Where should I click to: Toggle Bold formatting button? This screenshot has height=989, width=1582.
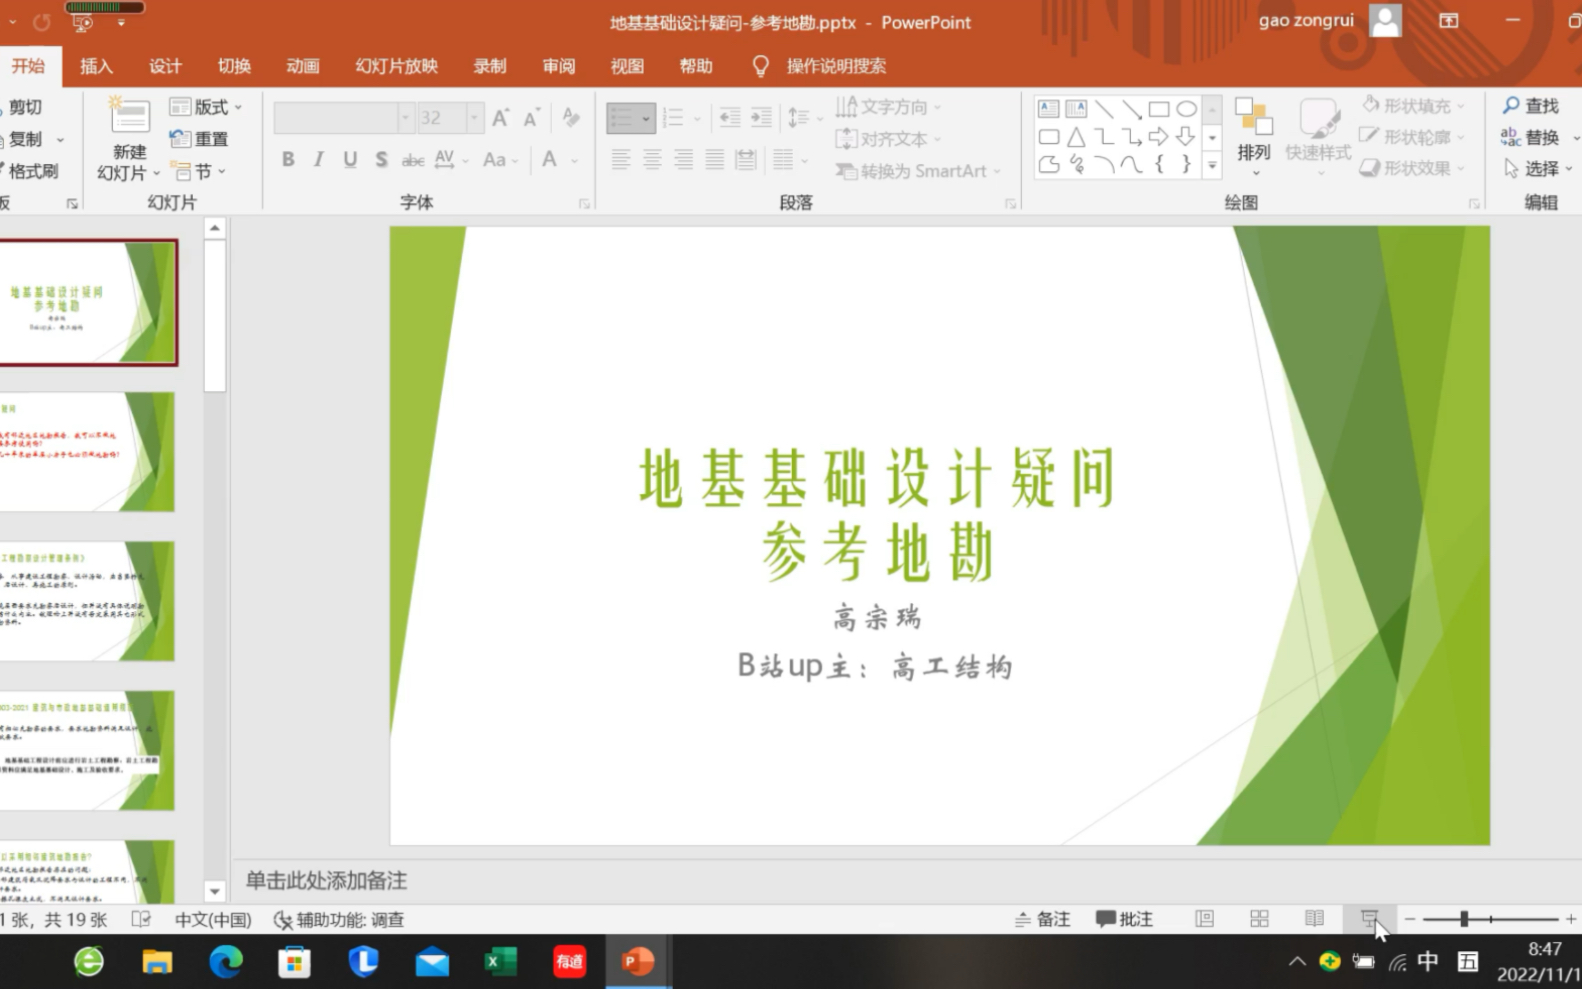[x=288, y=159]
